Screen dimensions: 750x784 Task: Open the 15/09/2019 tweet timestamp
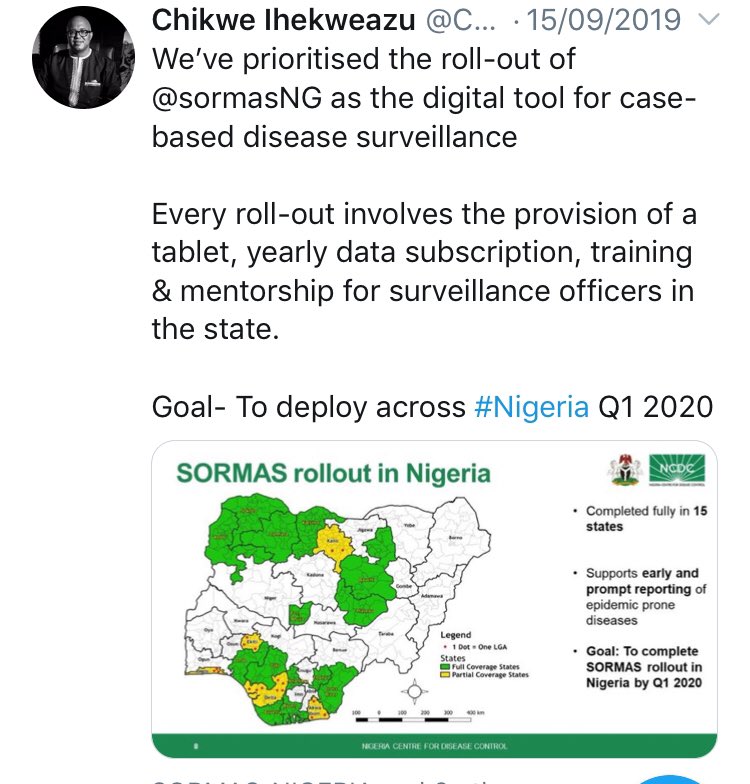(604, 20)
